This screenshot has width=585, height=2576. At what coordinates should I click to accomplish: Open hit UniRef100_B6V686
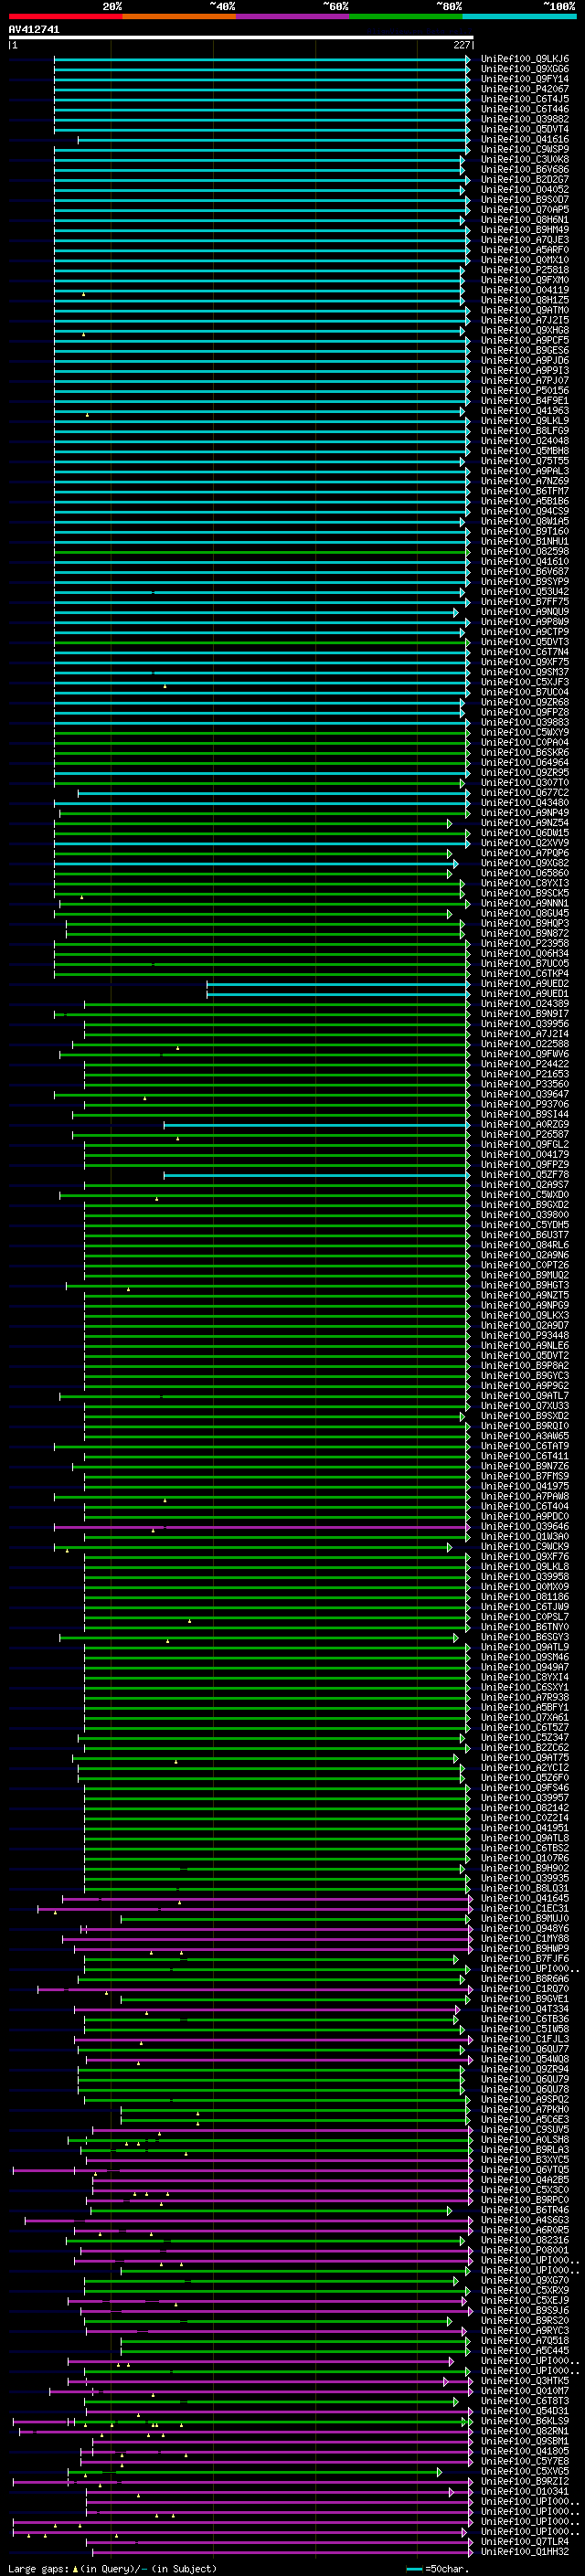(x=524, y=170)
